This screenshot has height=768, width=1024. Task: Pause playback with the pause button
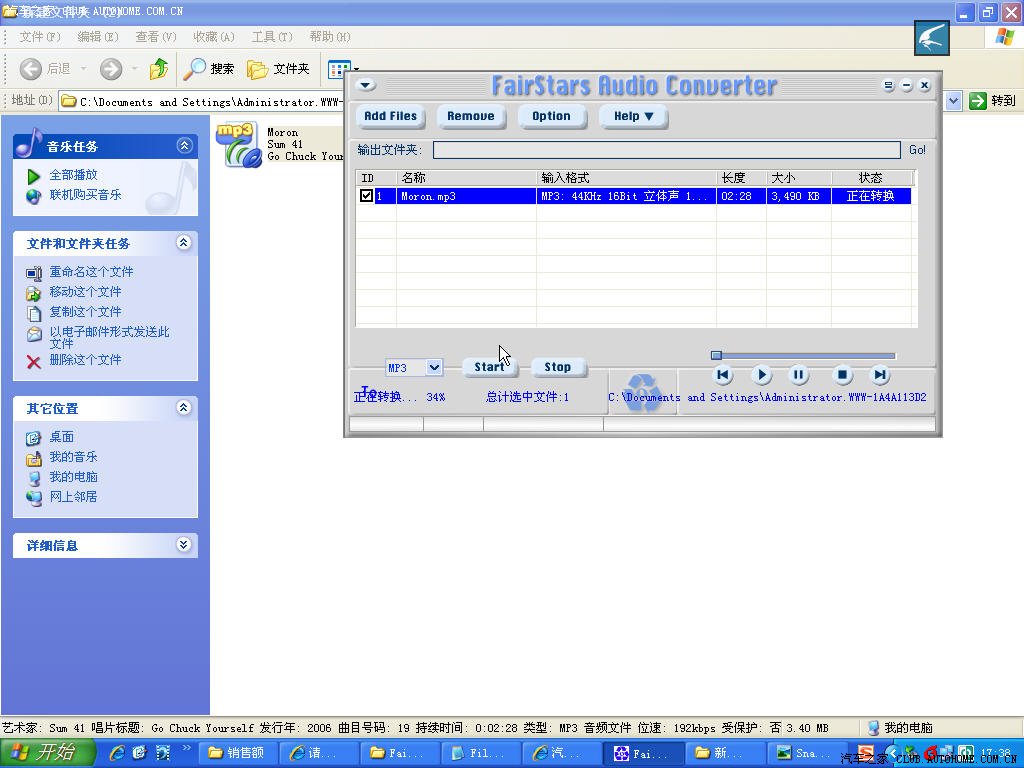[x=799, y=375]
